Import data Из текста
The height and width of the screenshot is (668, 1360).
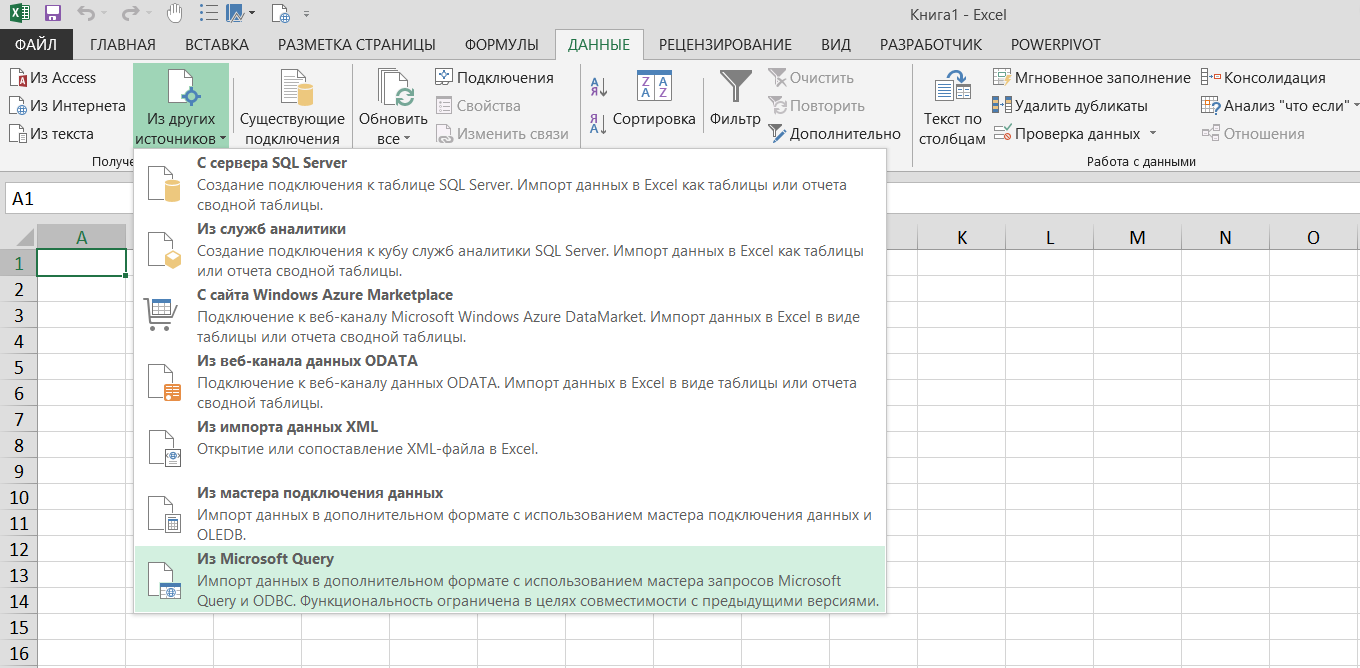coord(51,134)
